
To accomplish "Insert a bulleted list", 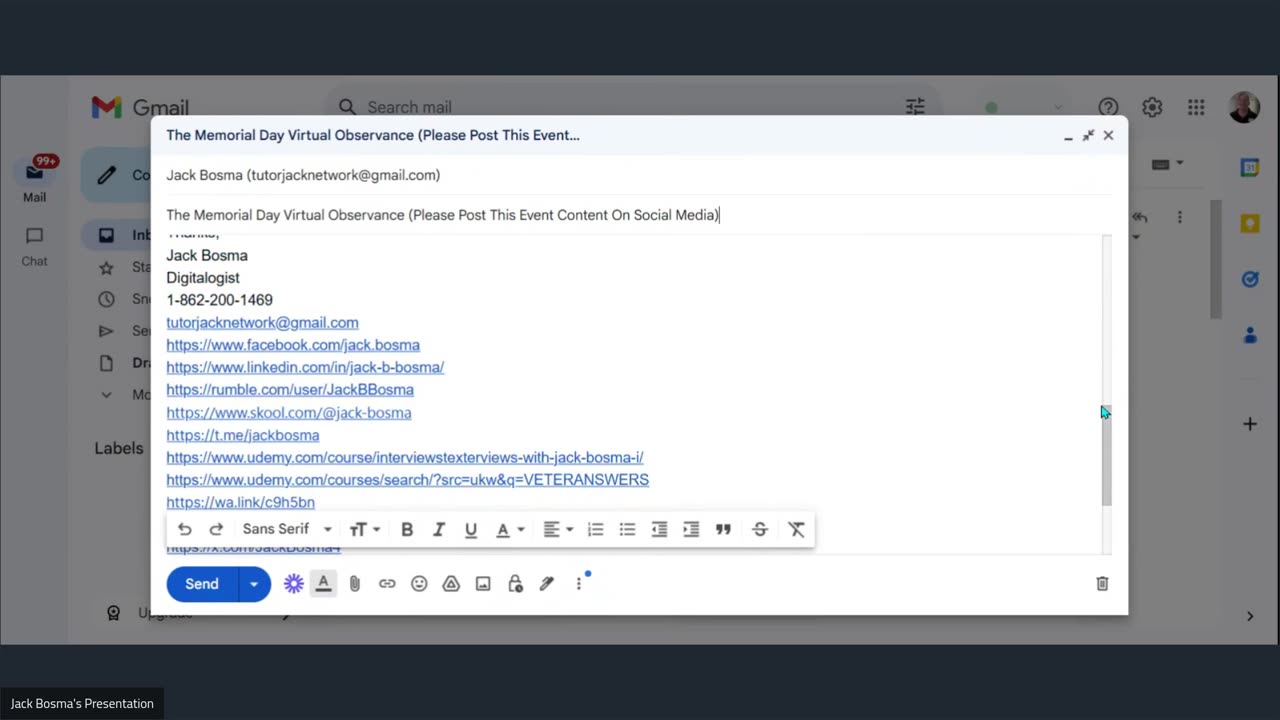I will 627,530.
